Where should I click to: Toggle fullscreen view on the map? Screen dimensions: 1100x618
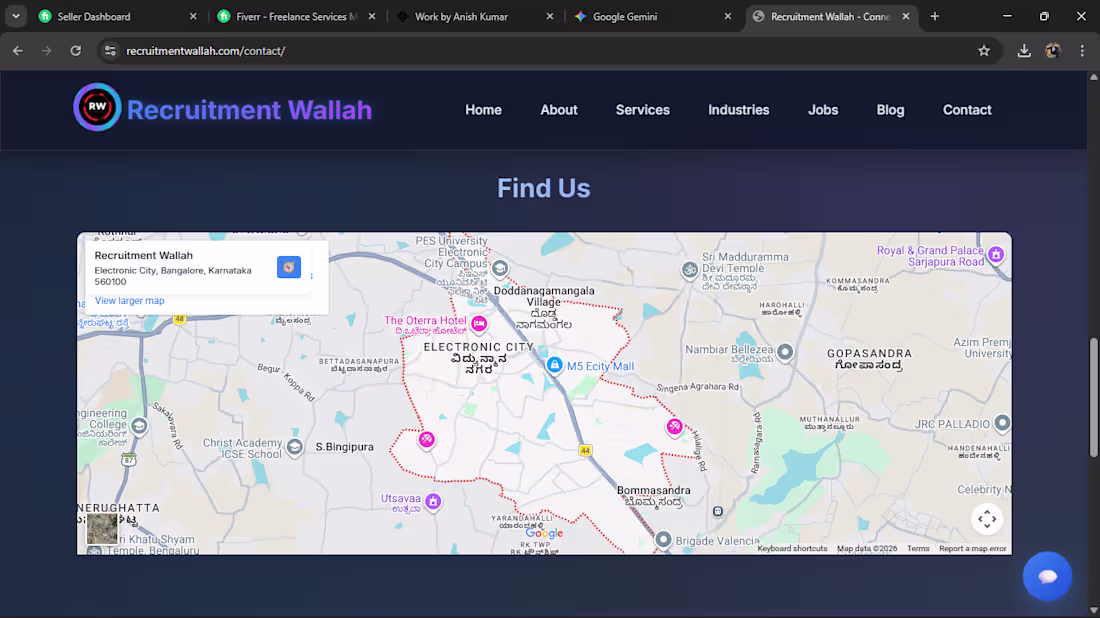point(986,519)
